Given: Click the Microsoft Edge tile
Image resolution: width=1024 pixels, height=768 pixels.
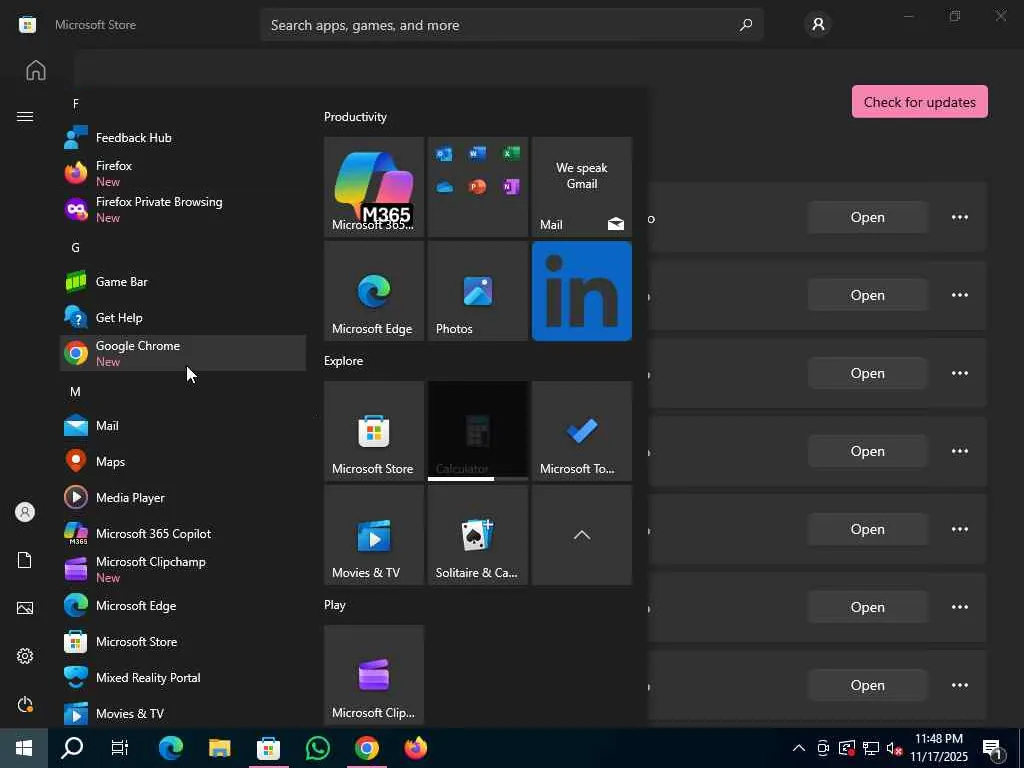Looking at the screenshot, I should [x=374, y=291].
